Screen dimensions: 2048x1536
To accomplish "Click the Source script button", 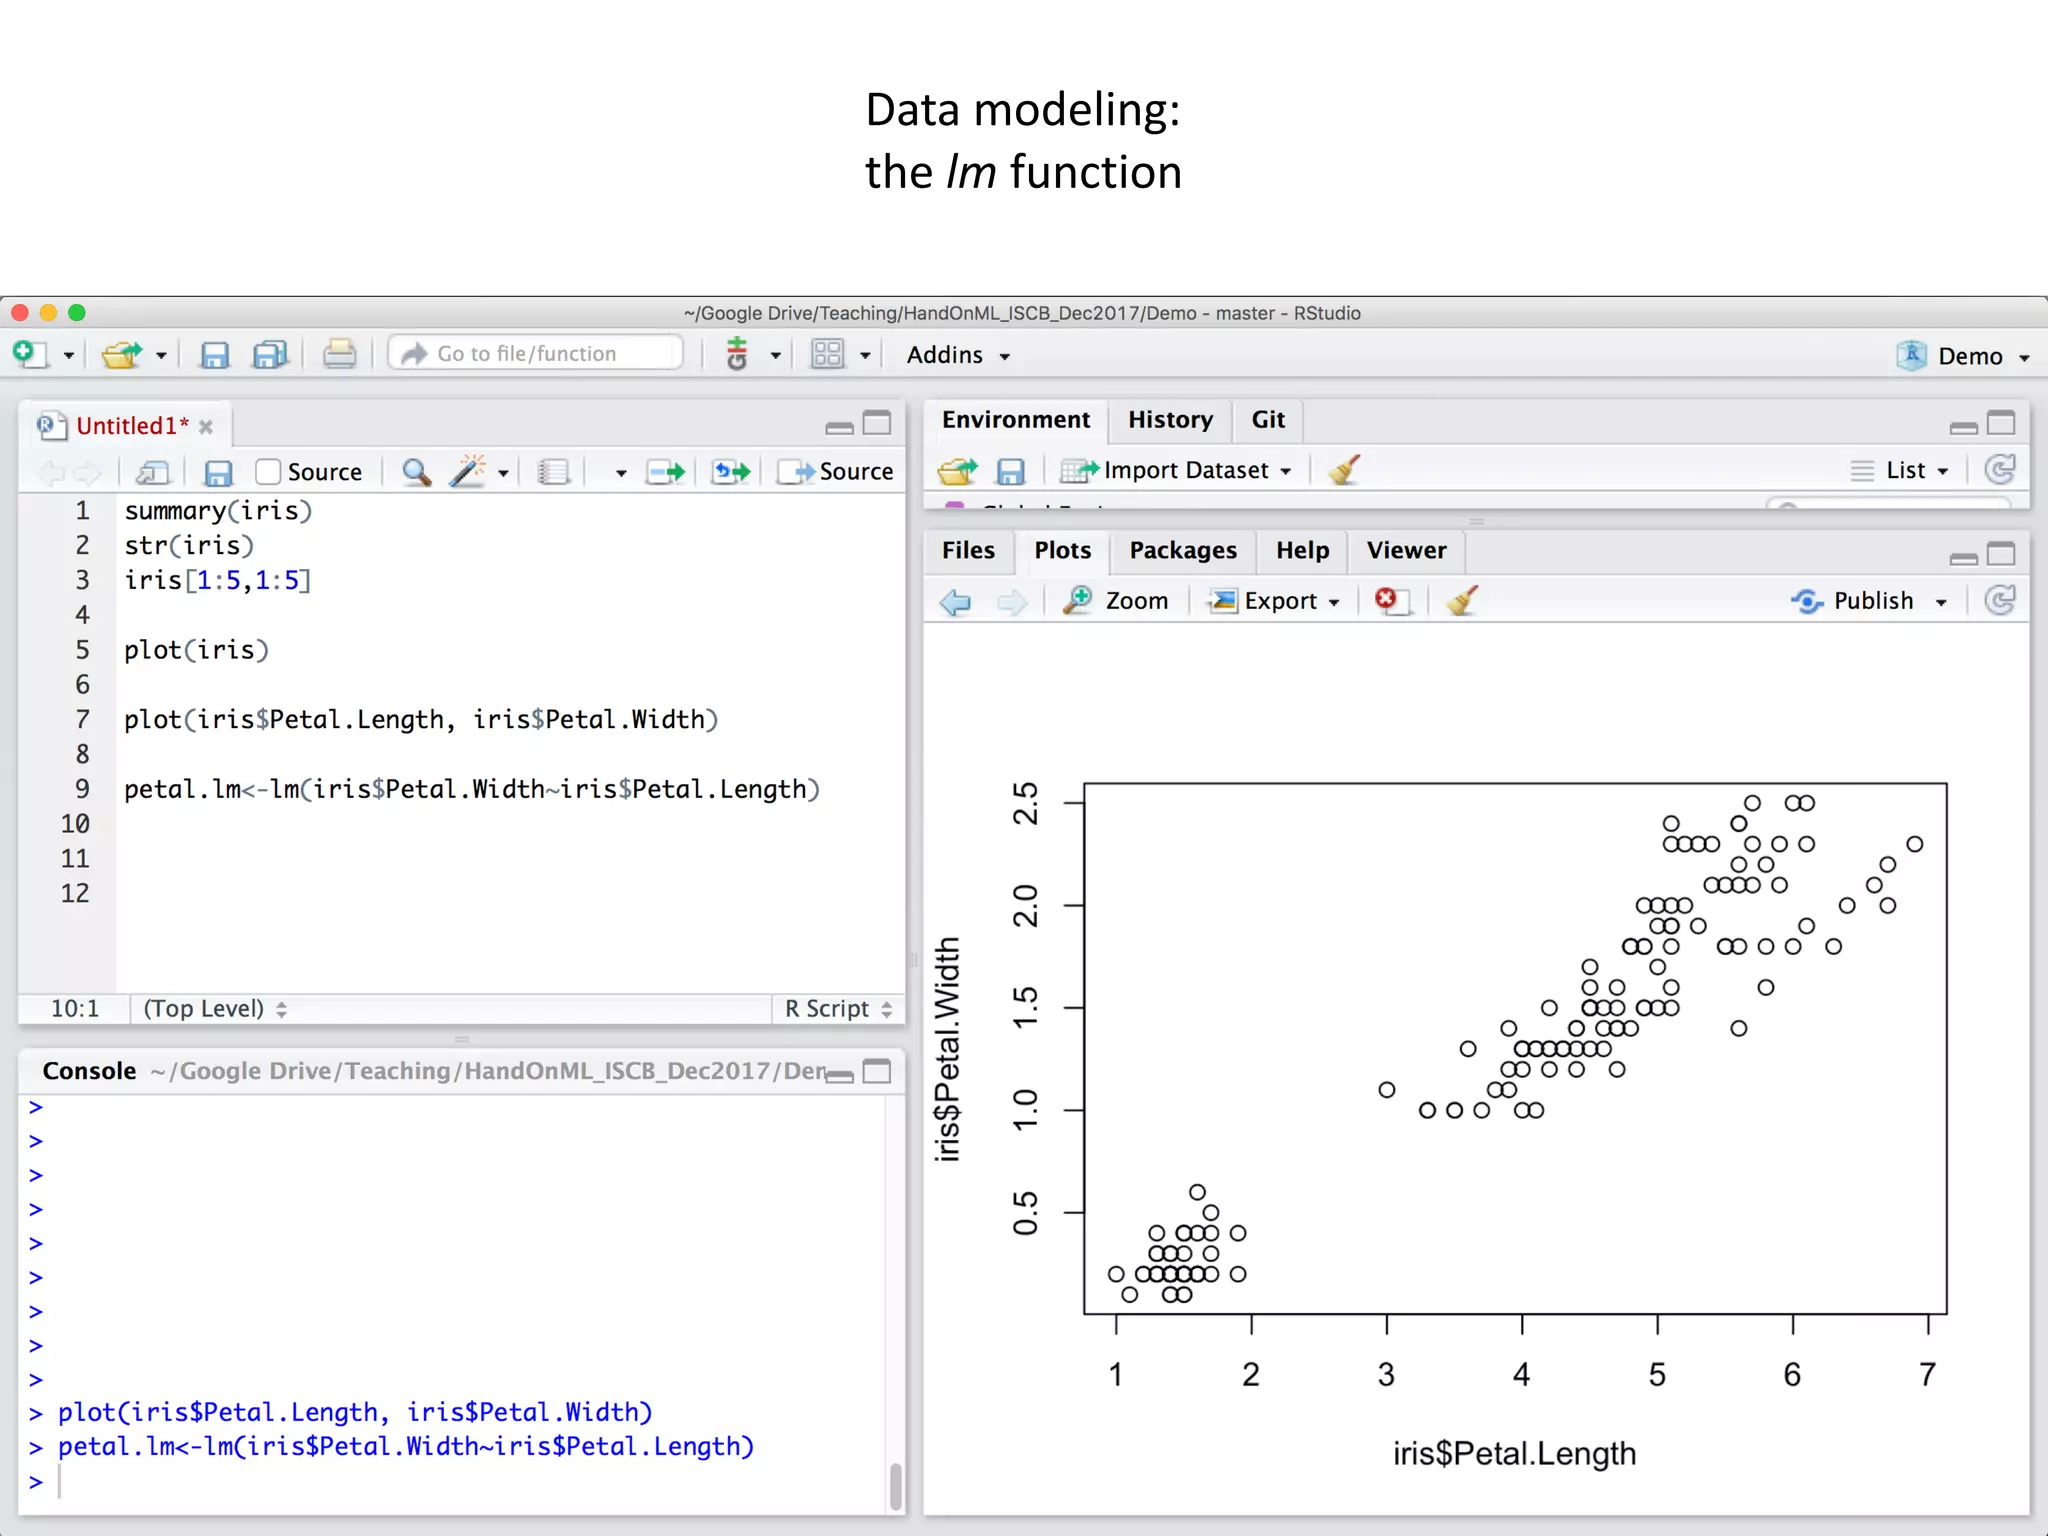I will click(x=836, y=472).
